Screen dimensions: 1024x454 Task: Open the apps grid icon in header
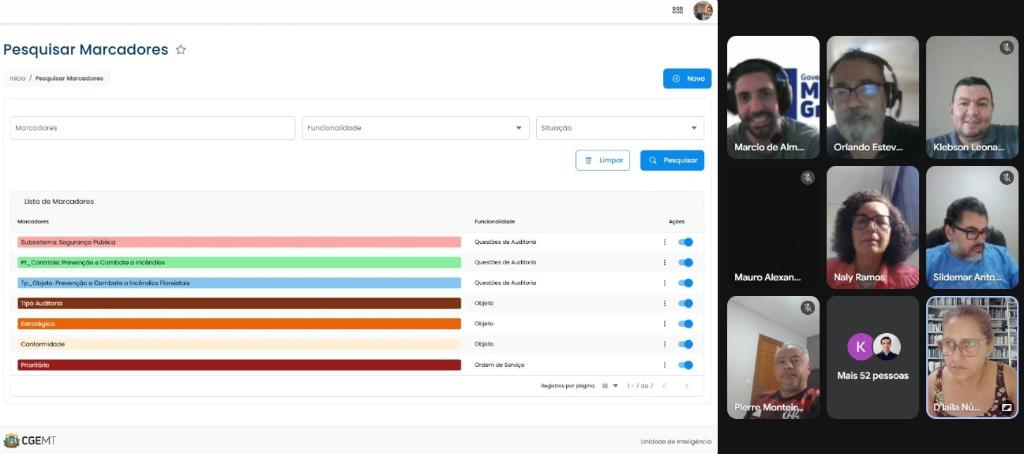[x=678, y=10]
